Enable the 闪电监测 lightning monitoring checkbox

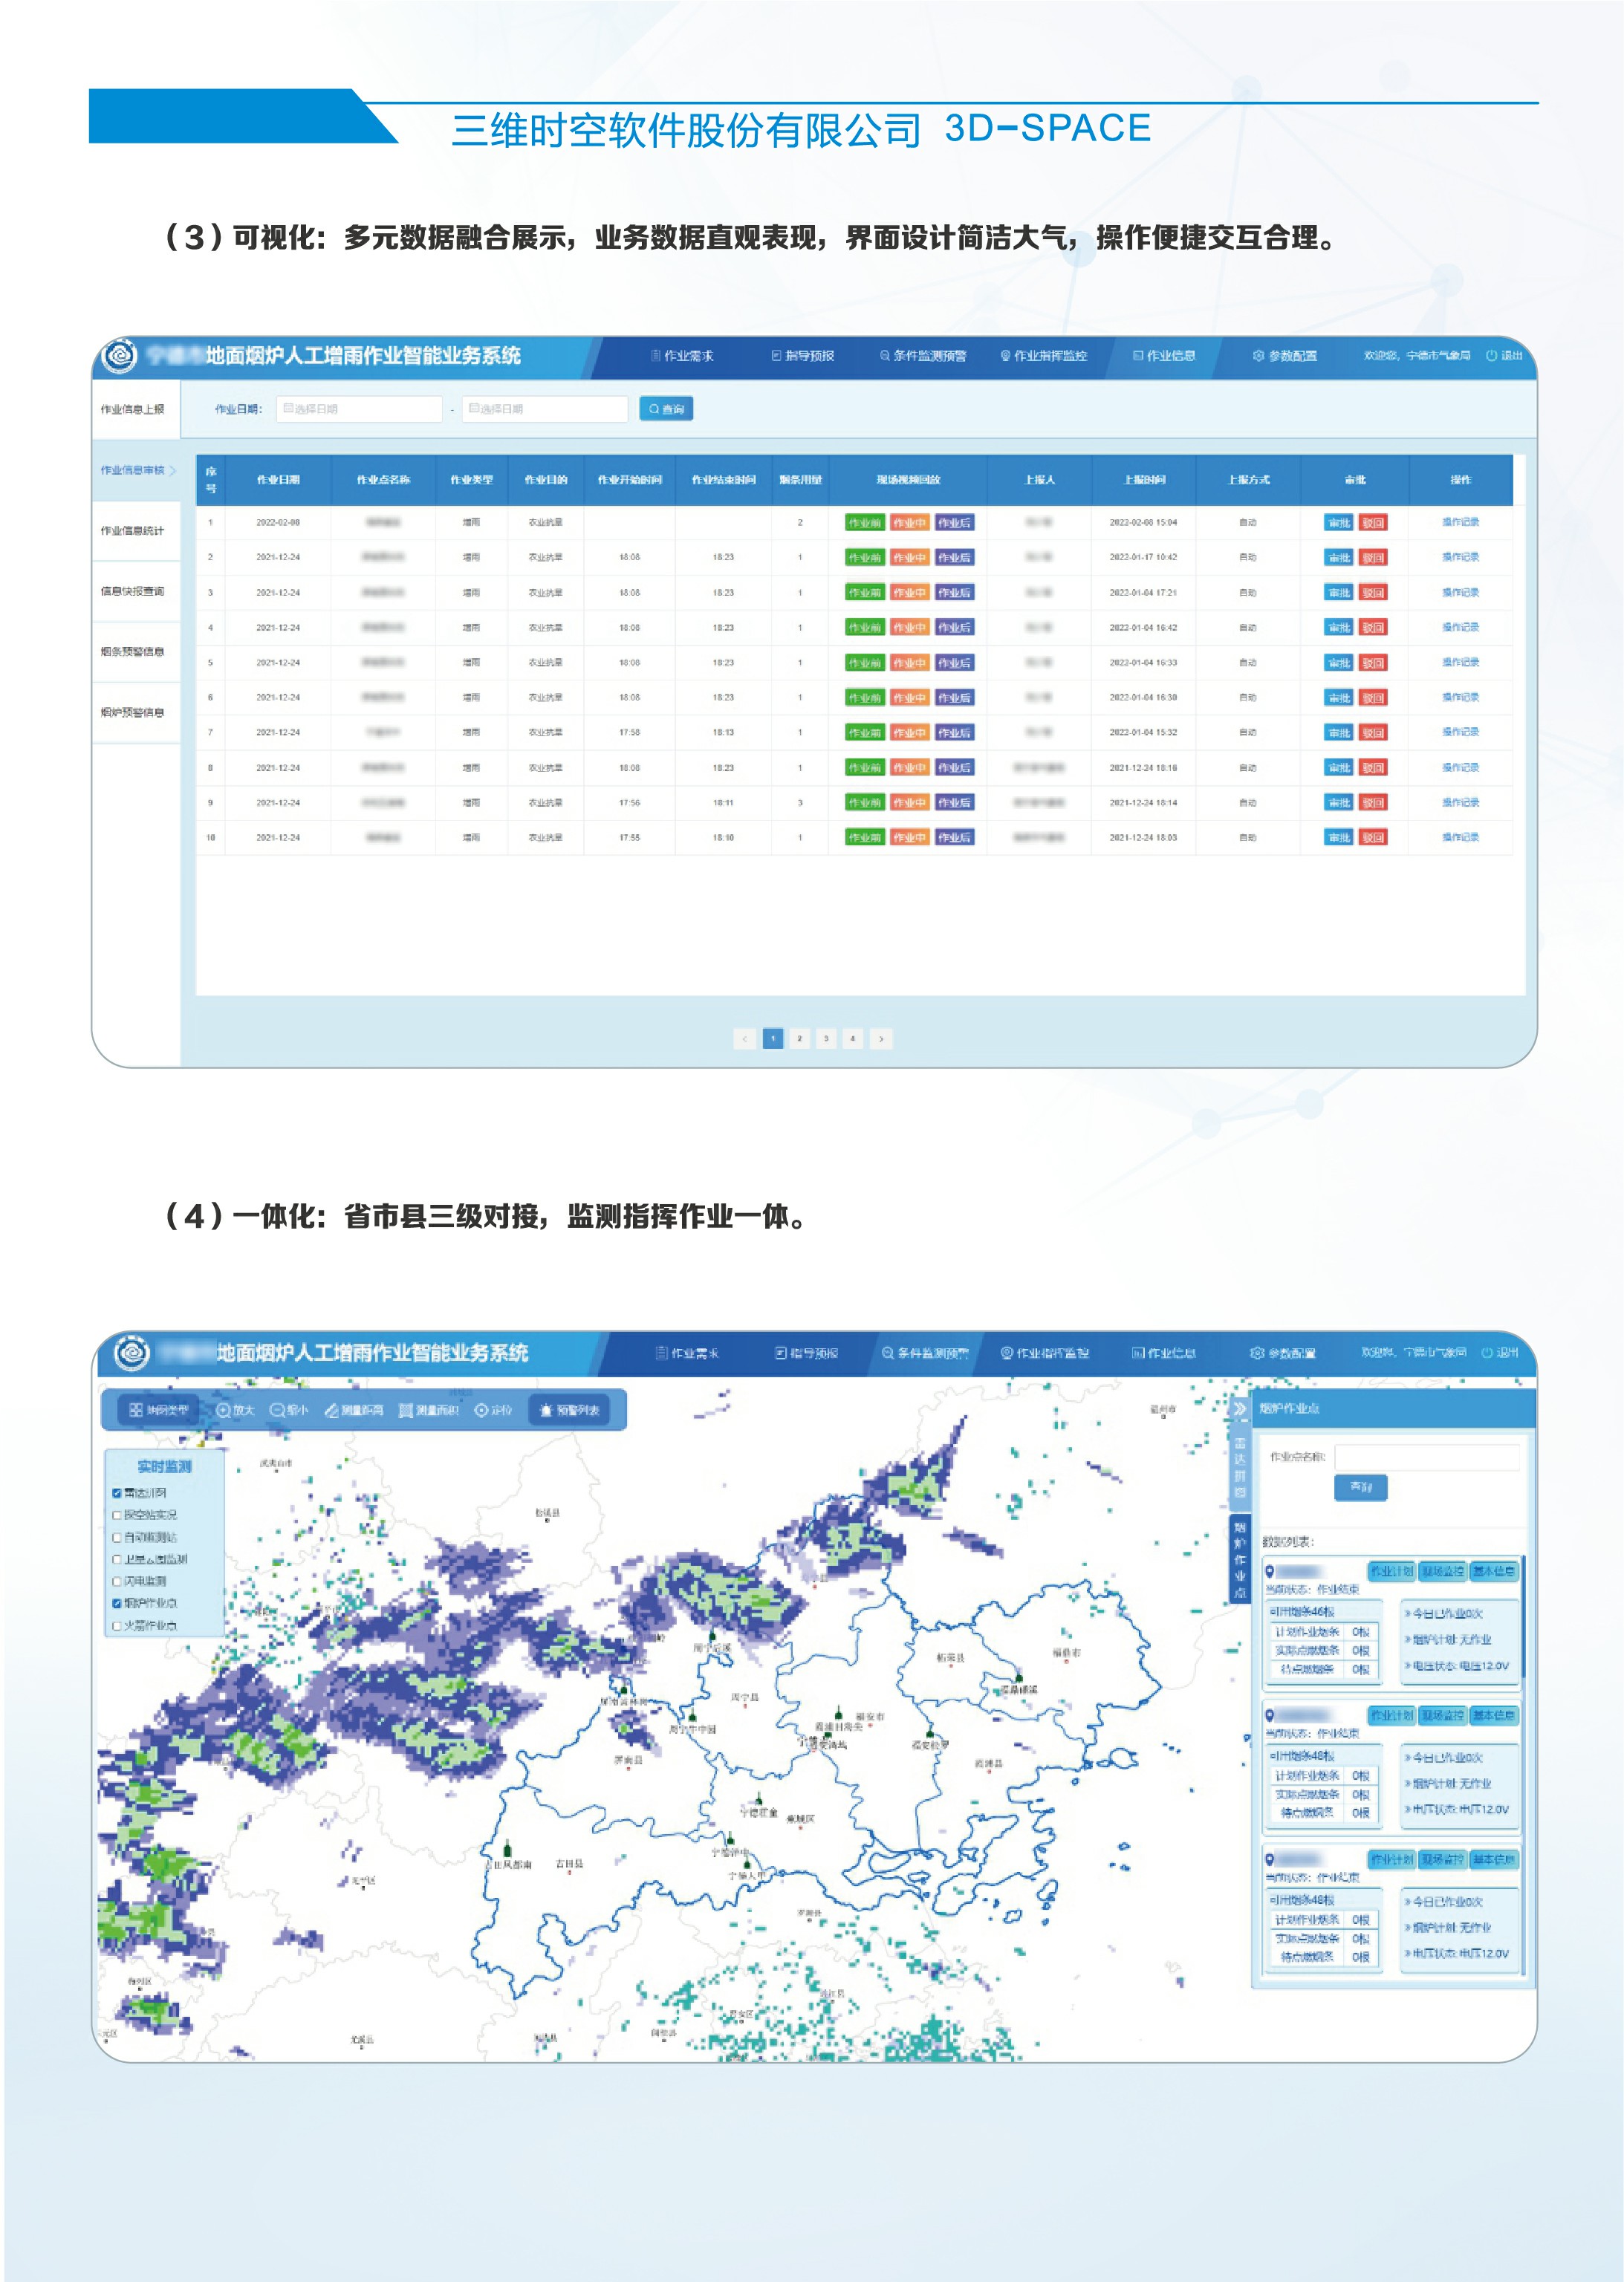tap(117, 1581)
